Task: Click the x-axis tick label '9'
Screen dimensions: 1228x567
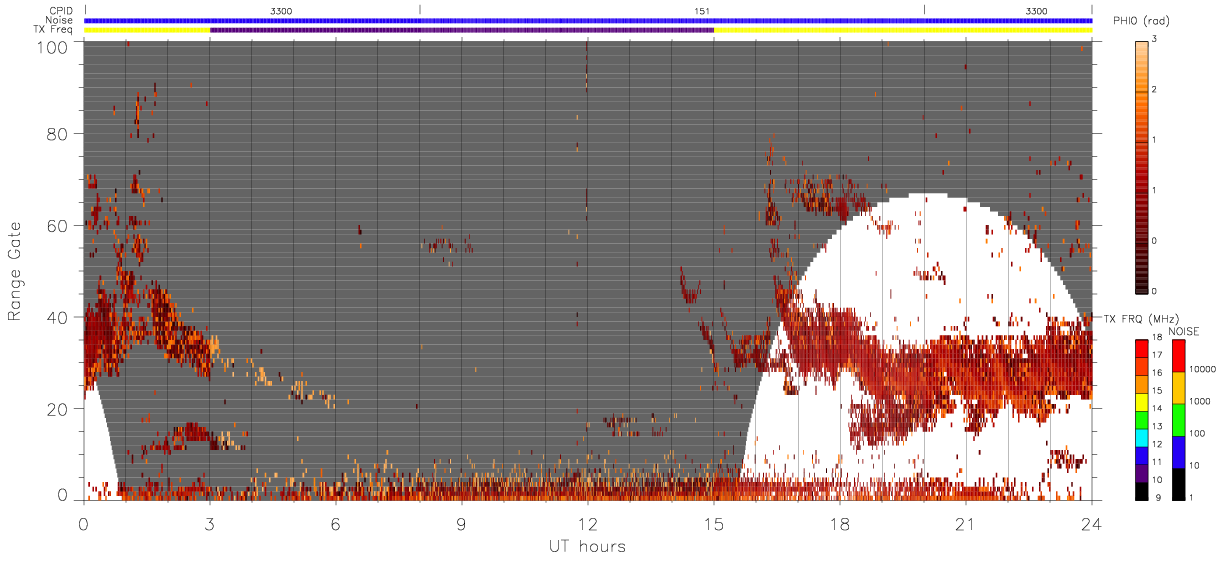Action: (x=462, y=523)
